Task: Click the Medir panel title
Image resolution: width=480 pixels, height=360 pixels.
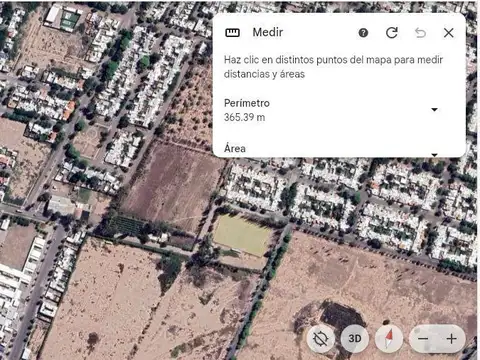Action: [268, 32]
